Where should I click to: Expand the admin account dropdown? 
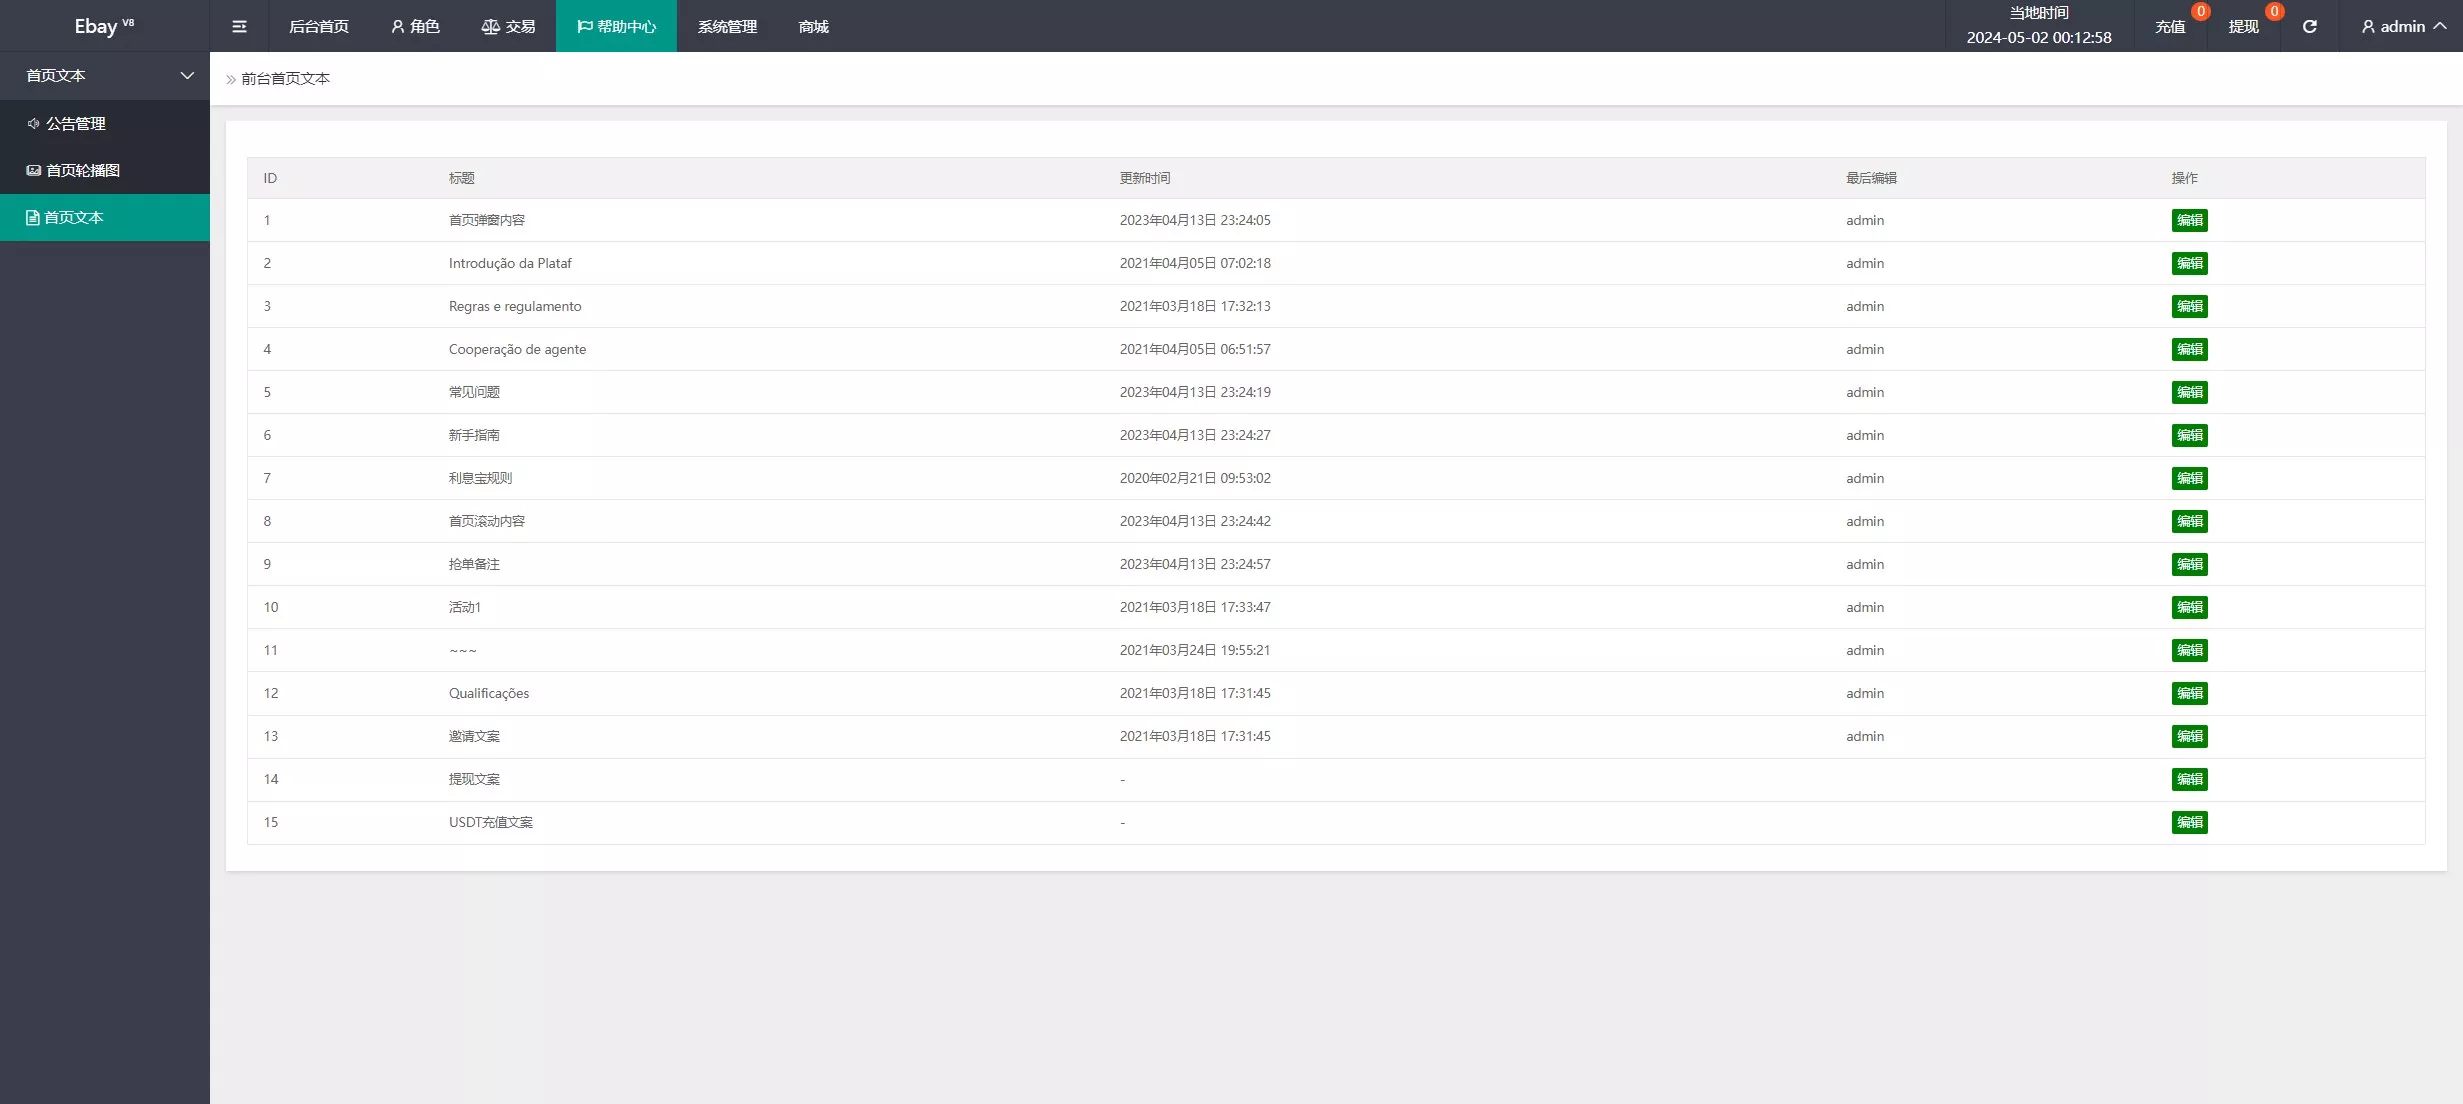point(2403,26)
